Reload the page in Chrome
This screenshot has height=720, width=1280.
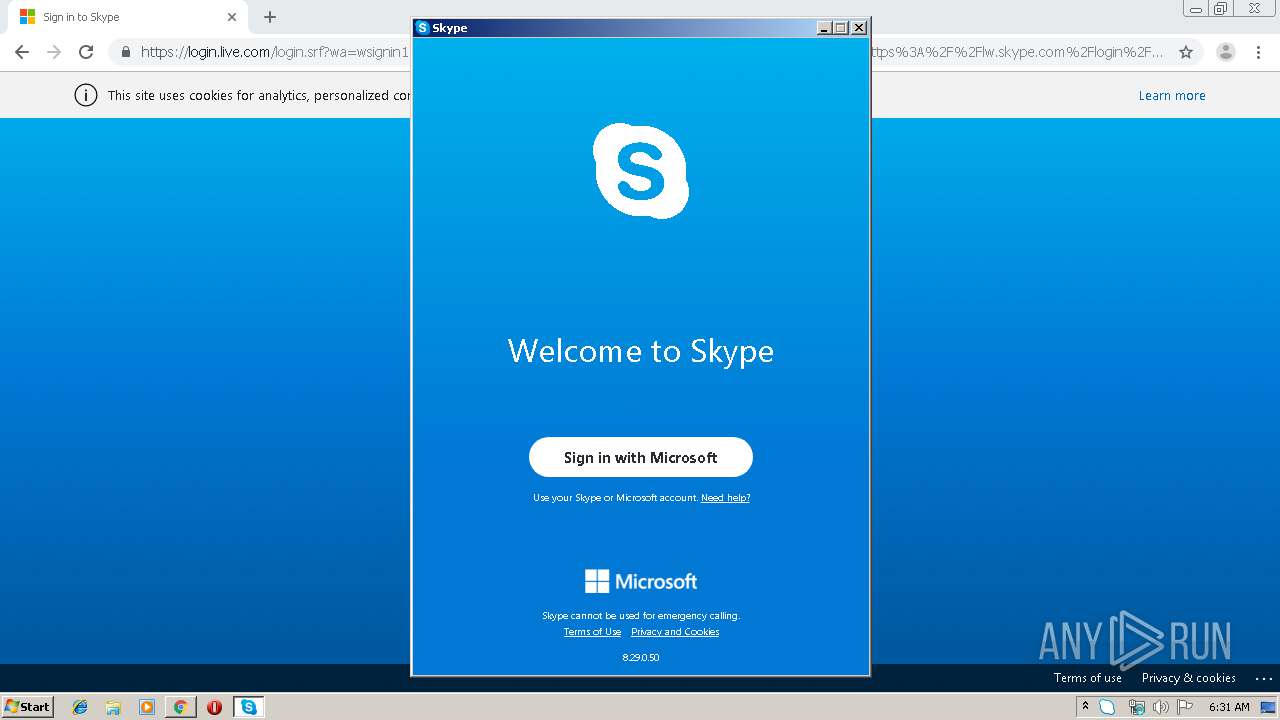coord(86,52)
